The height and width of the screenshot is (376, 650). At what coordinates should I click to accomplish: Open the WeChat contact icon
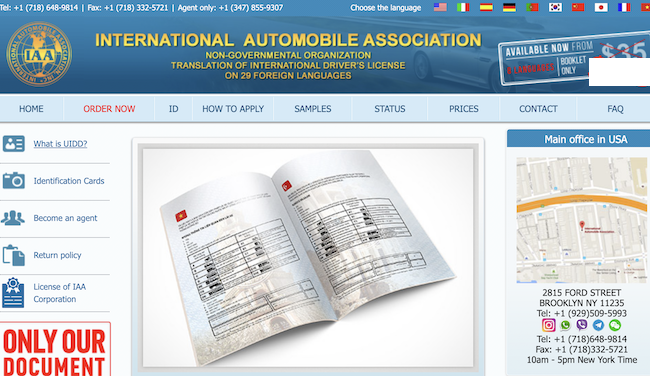click(615, 325)
